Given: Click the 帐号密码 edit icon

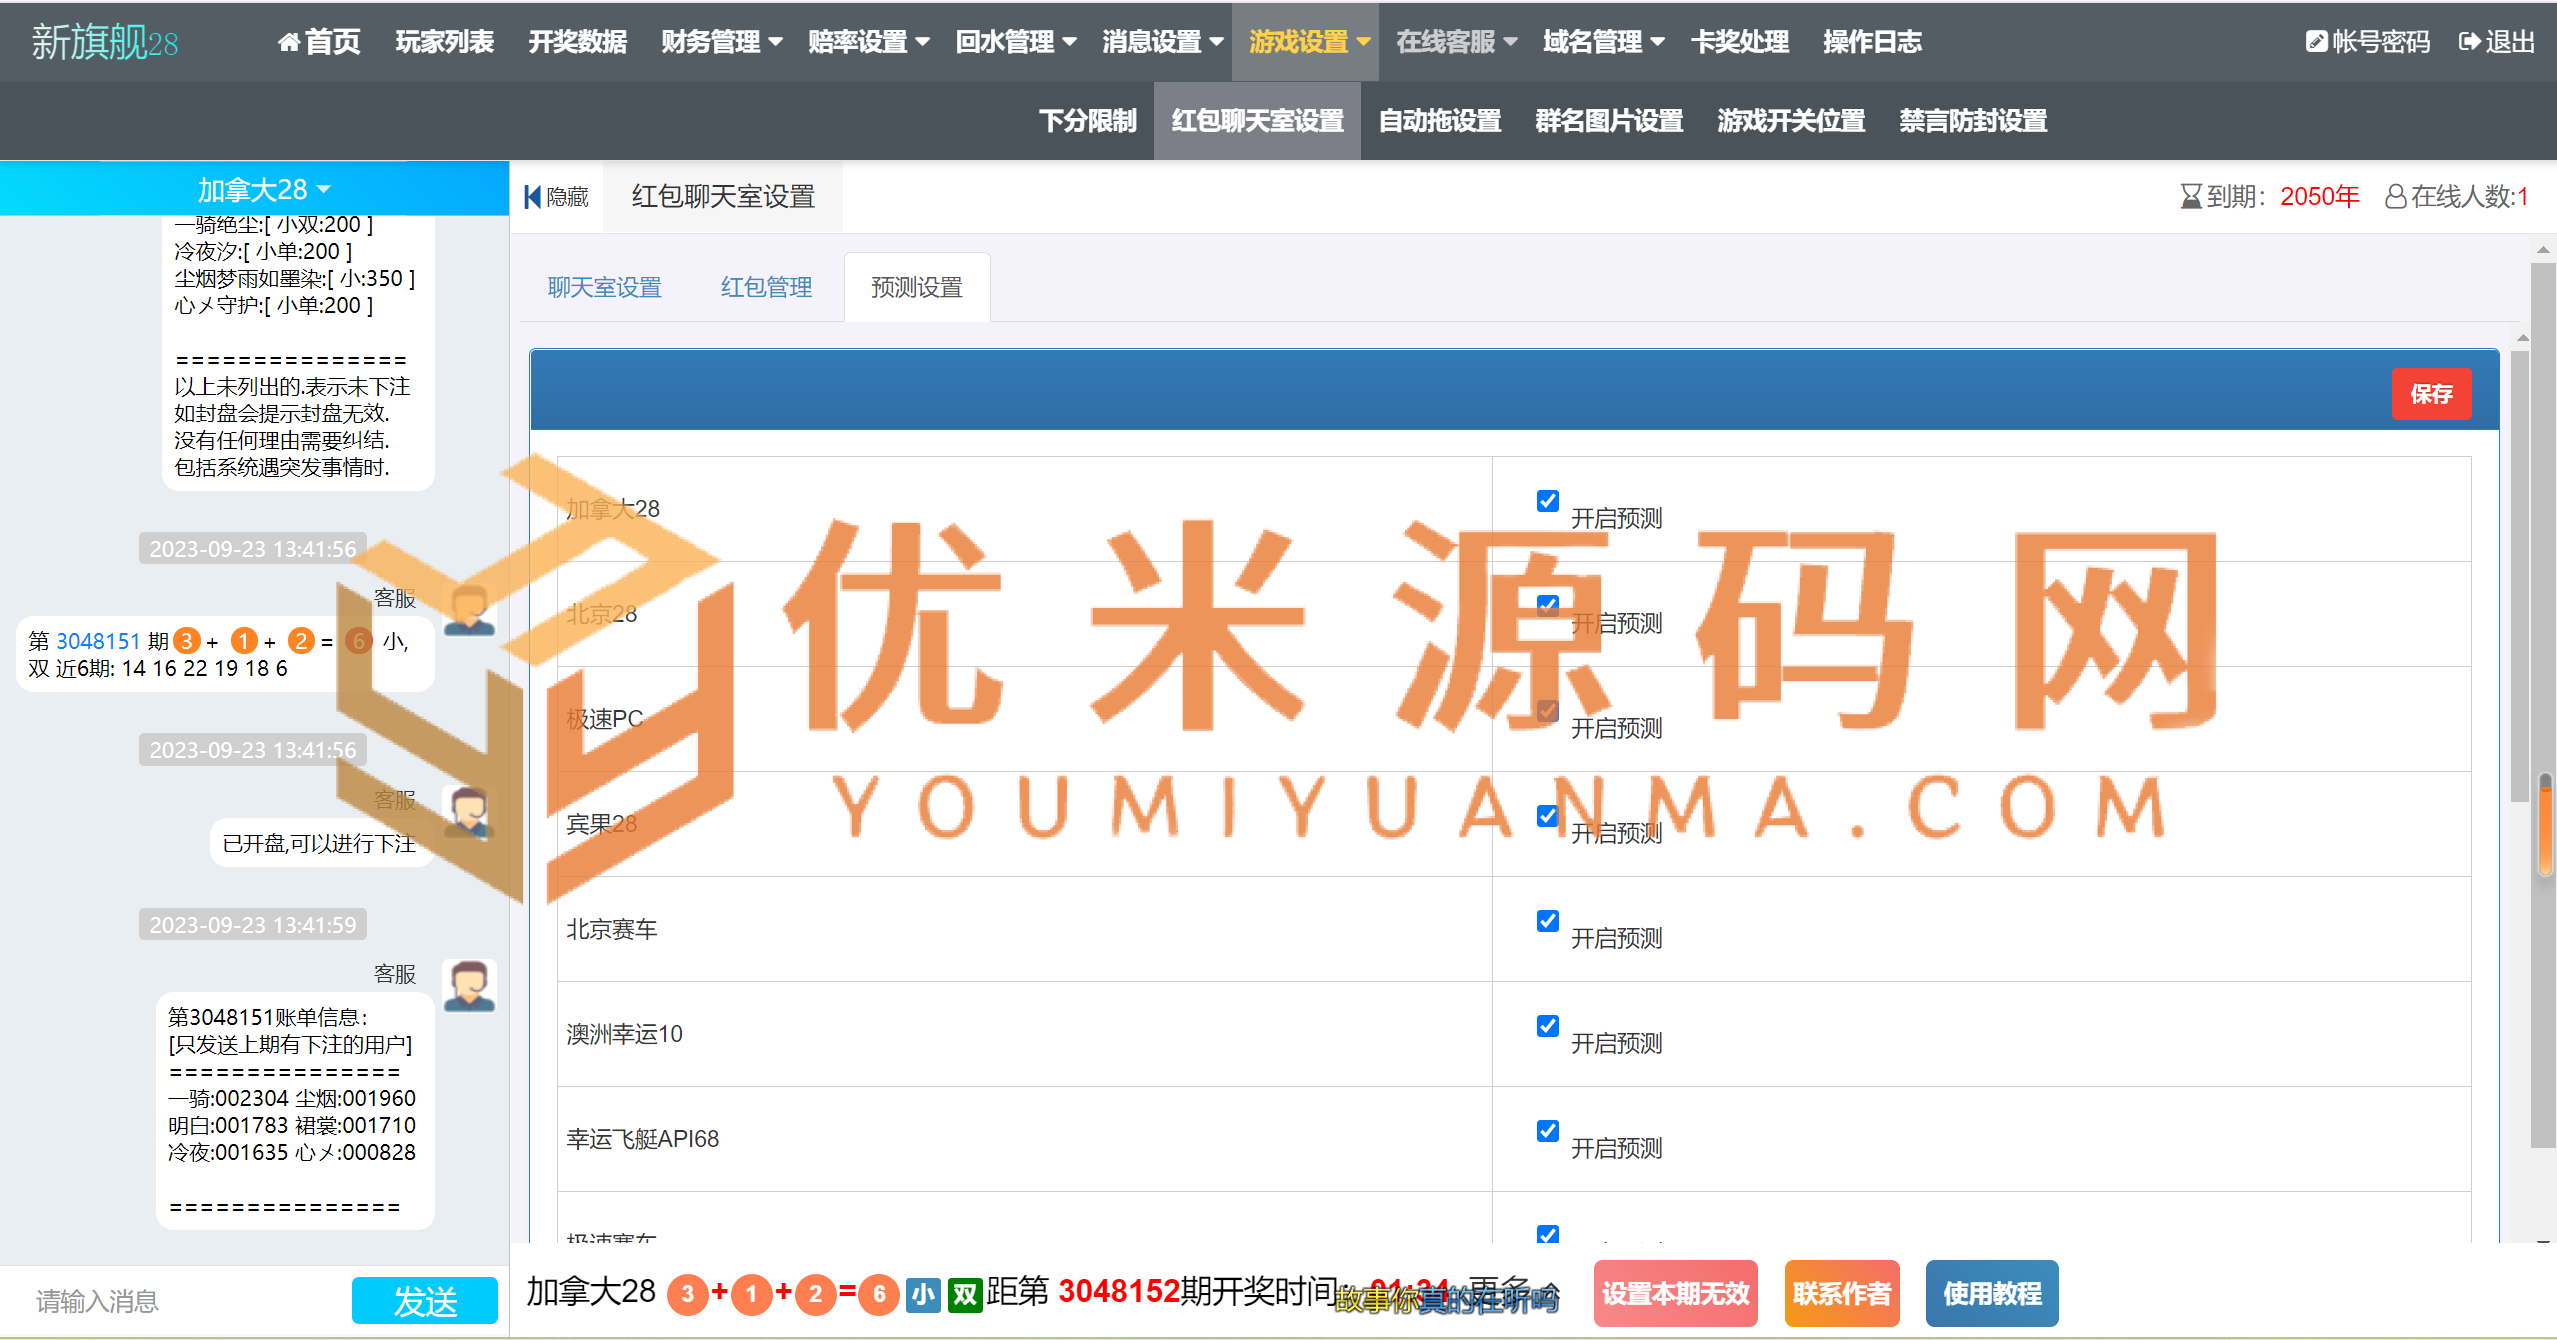Looking at the screenshot, I should (x=2316, y=42).
